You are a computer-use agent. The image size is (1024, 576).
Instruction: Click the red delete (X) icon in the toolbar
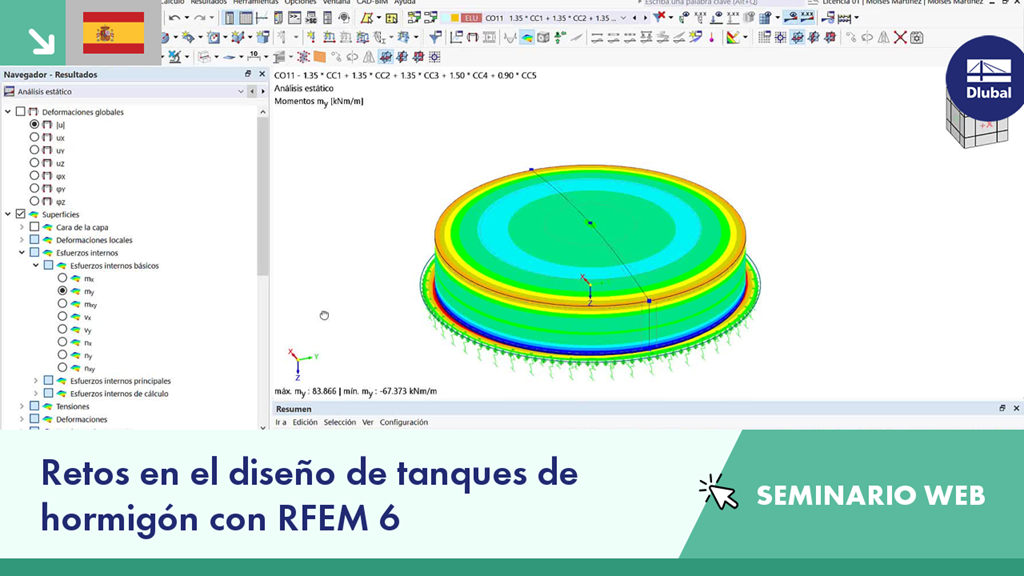[898, 38]
